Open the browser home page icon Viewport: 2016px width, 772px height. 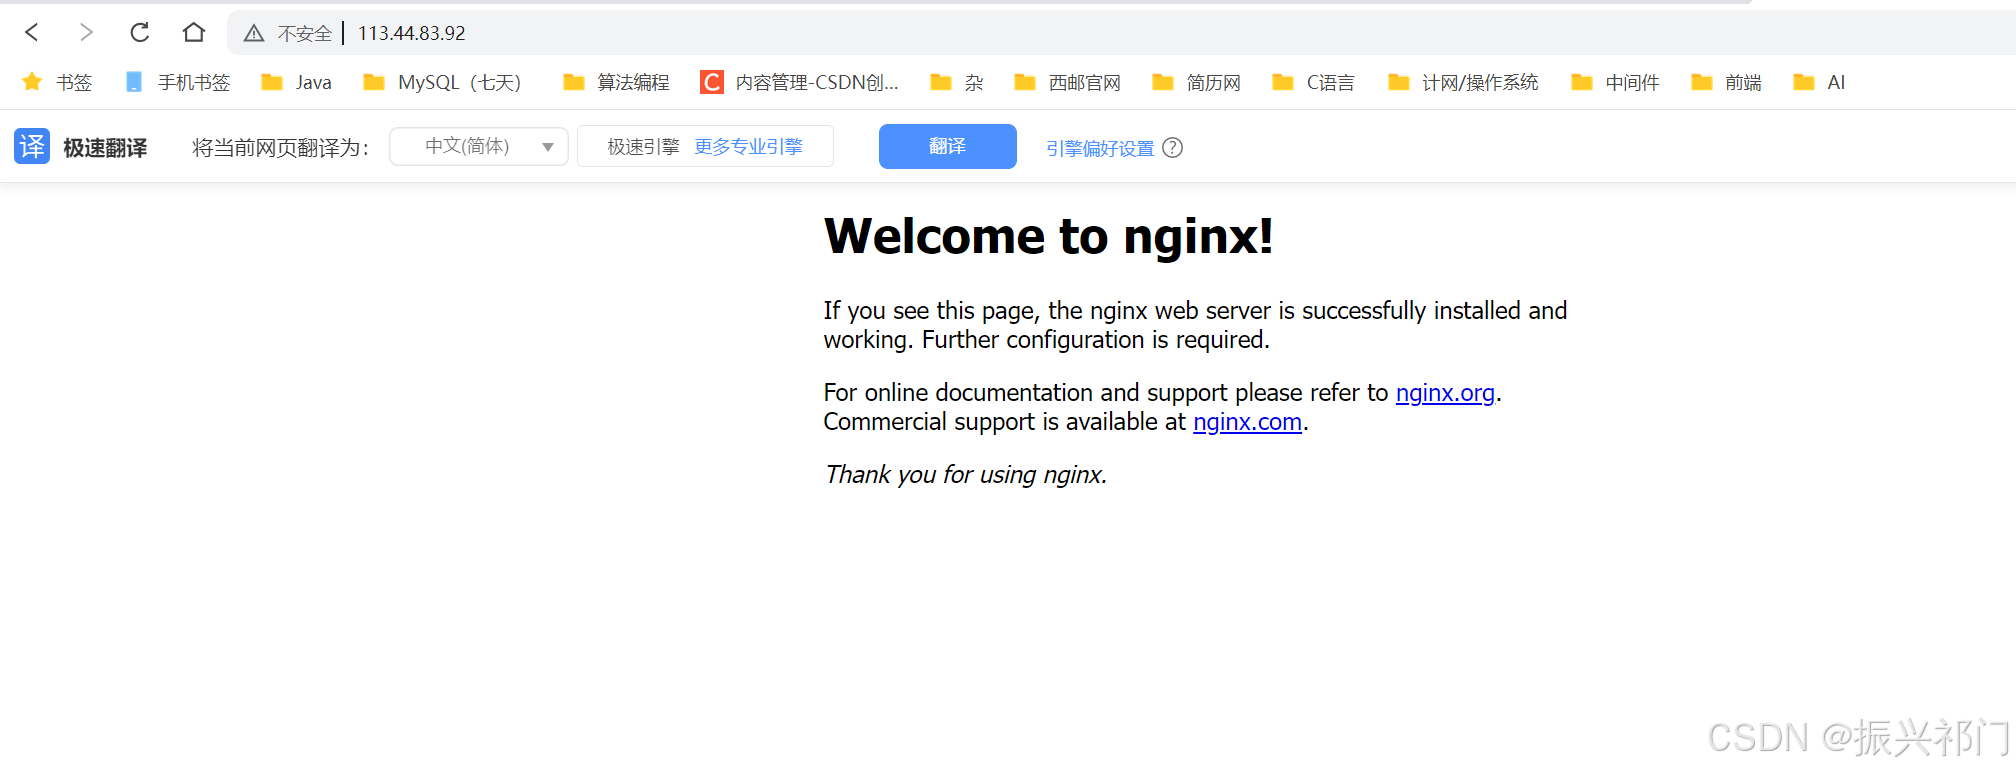[x=194, y=33]
